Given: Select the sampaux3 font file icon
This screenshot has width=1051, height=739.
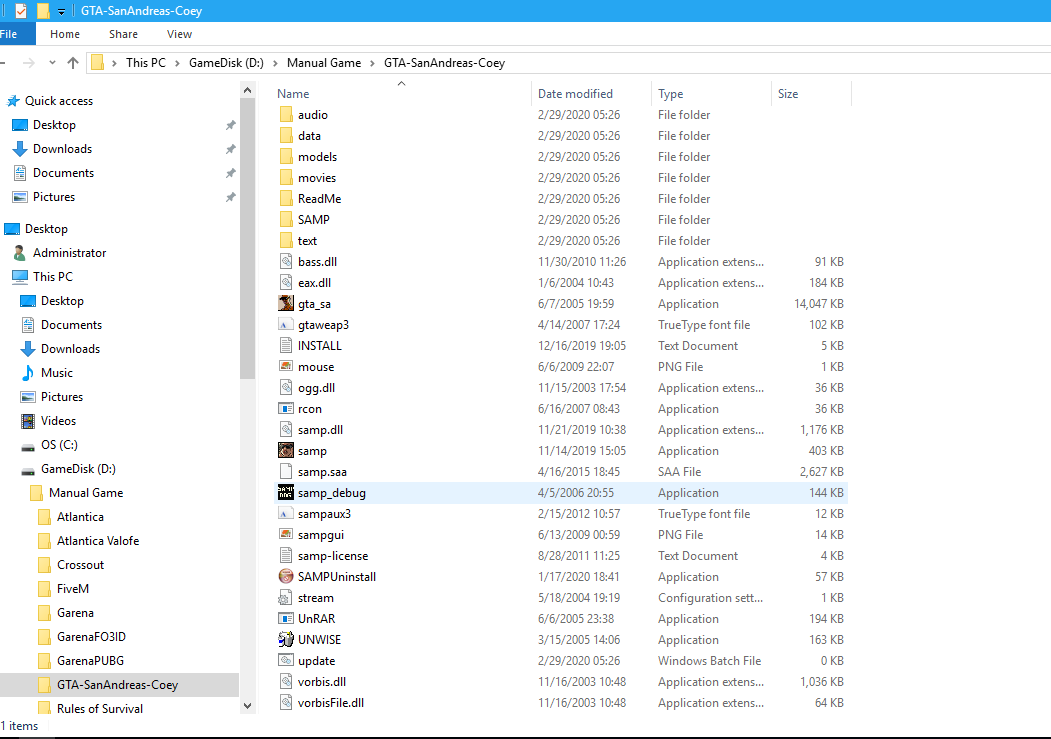Looking at the screenshot, I should pyautogui.click(x=286, y=513).
